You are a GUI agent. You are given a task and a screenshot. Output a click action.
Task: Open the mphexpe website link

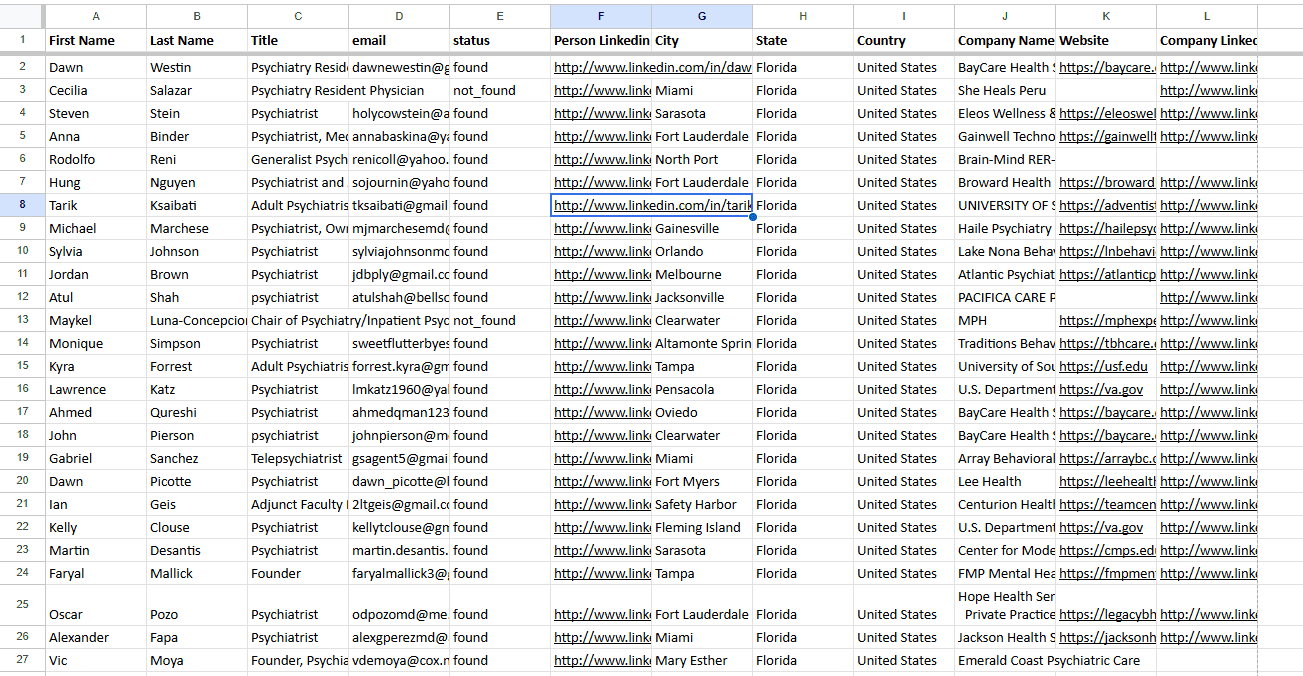point(1107,321)
